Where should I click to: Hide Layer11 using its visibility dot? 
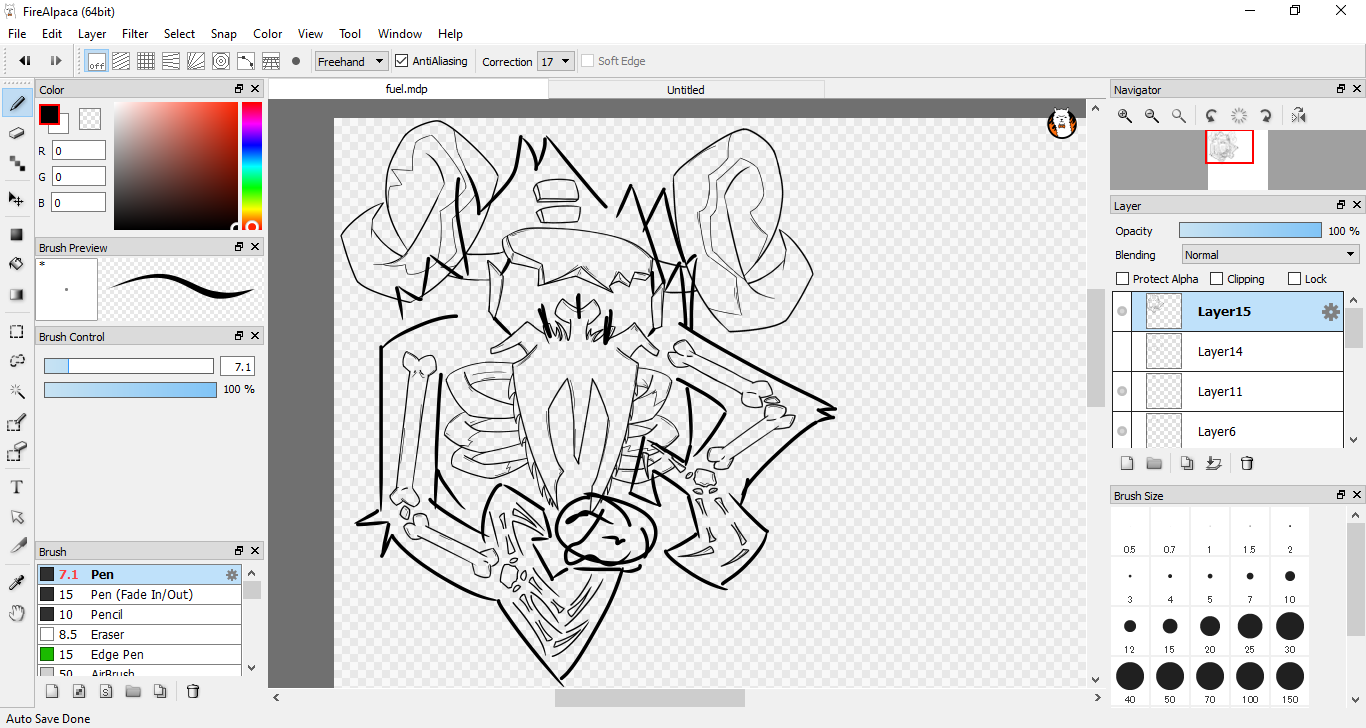[x=1122, y=392]
